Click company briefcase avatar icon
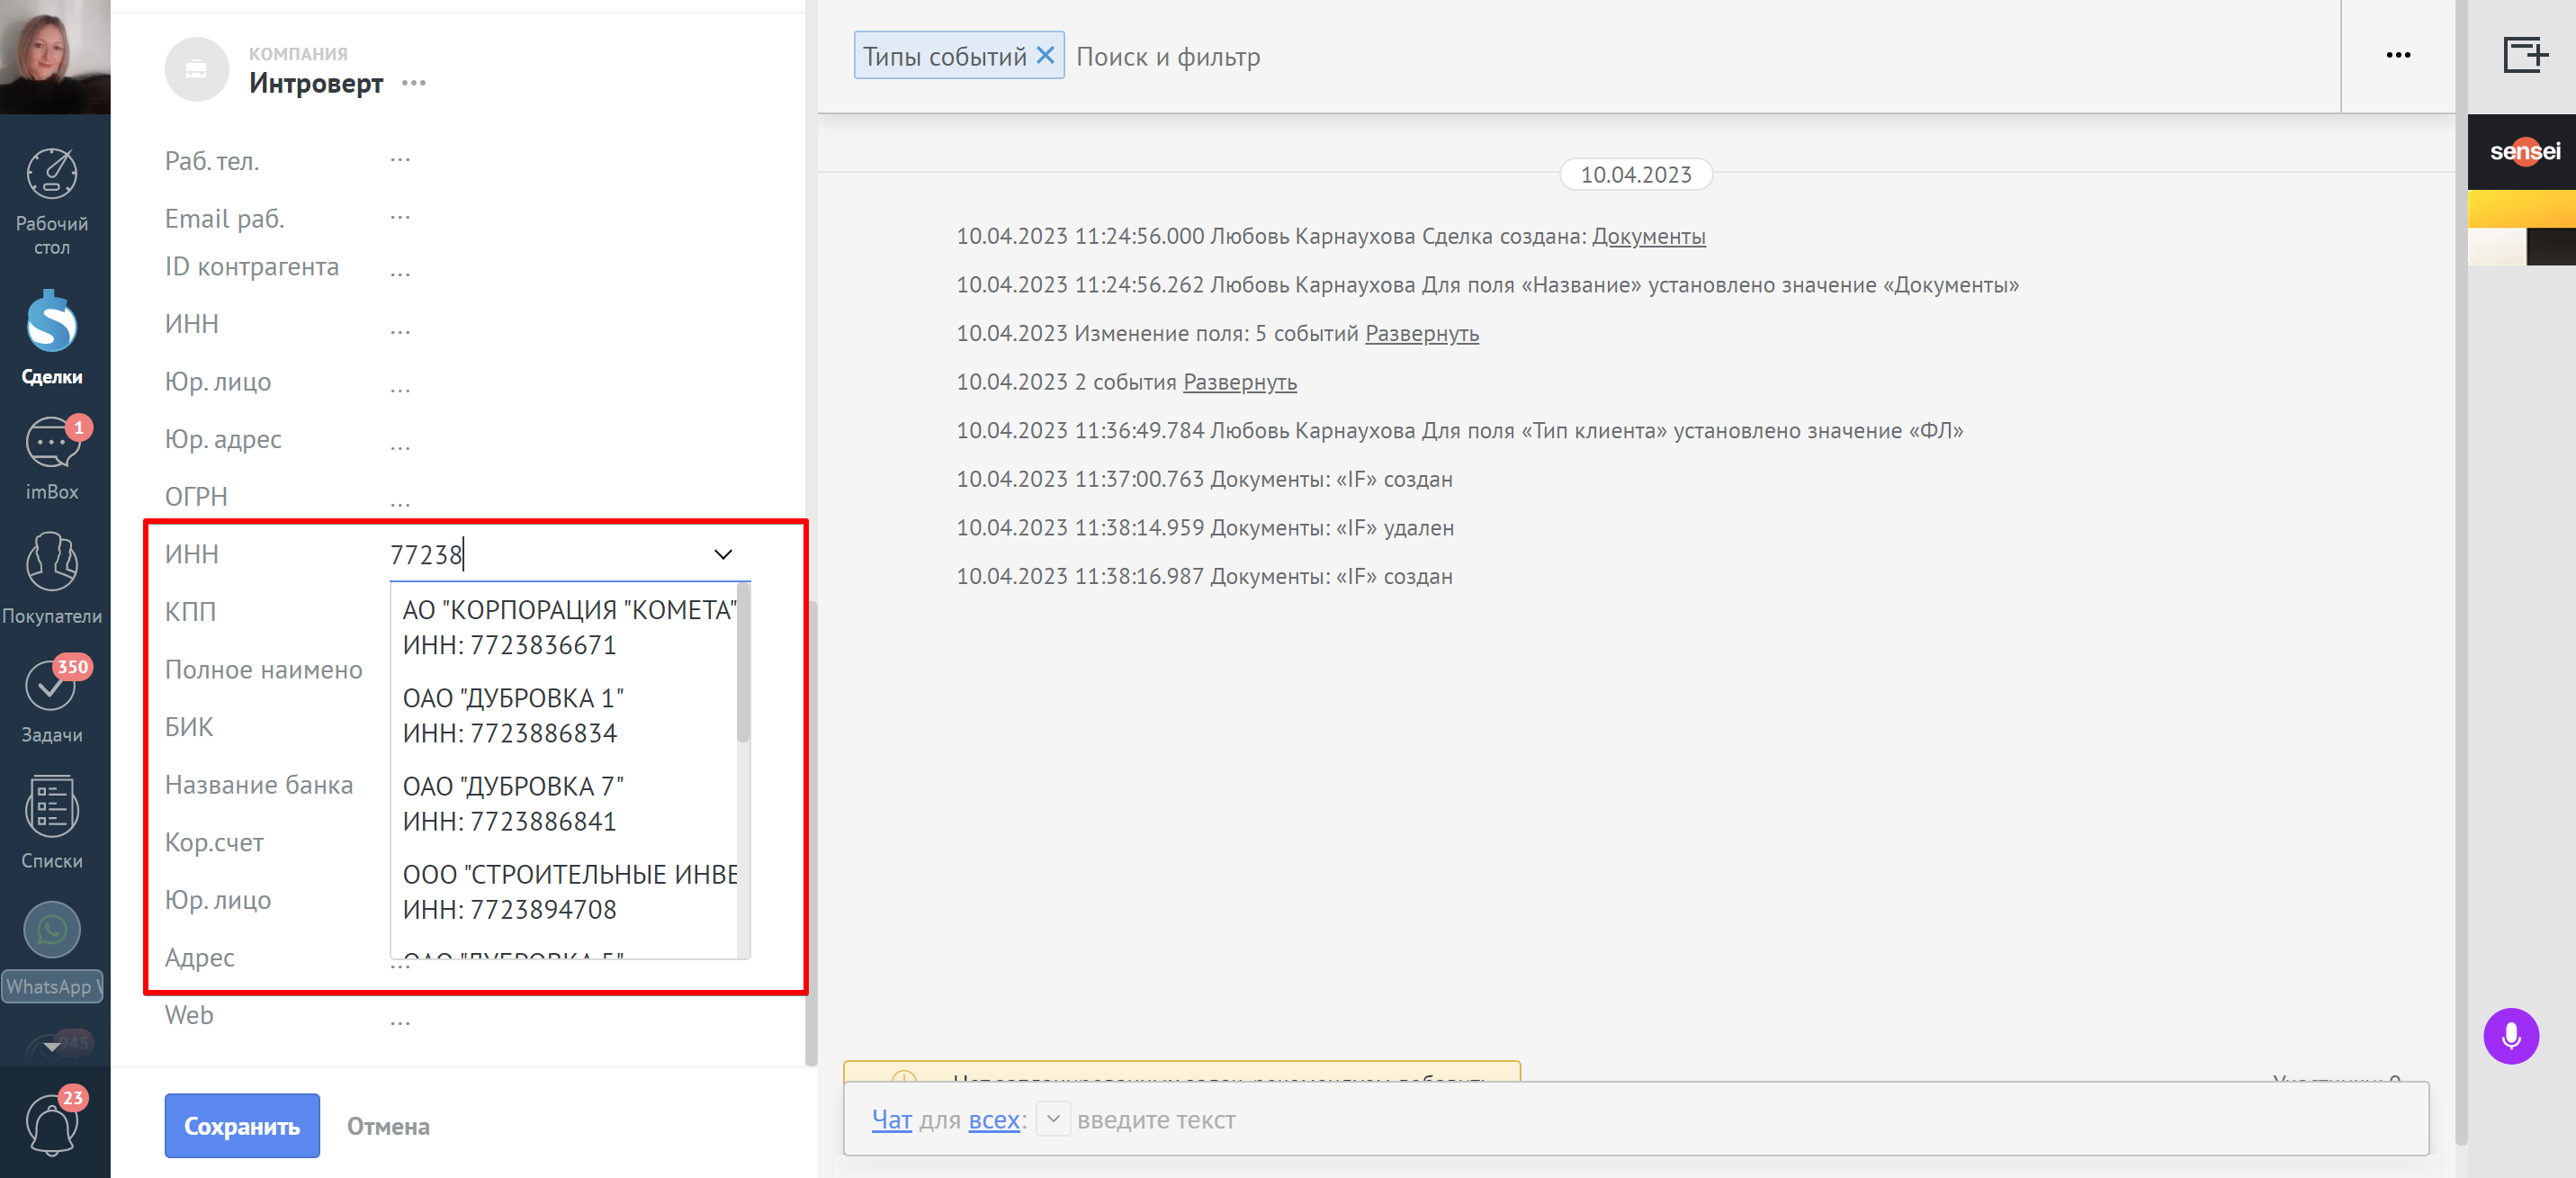Screen dimensions: 2576x1178 click(x=196, y=69)
